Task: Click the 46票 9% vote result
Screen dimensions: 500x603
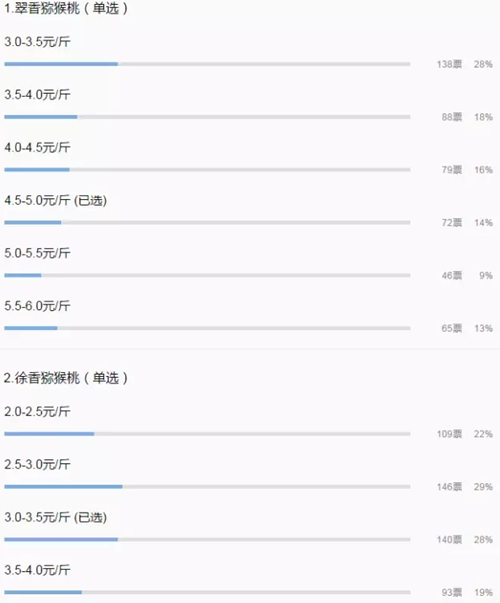Action: point(467,276)
